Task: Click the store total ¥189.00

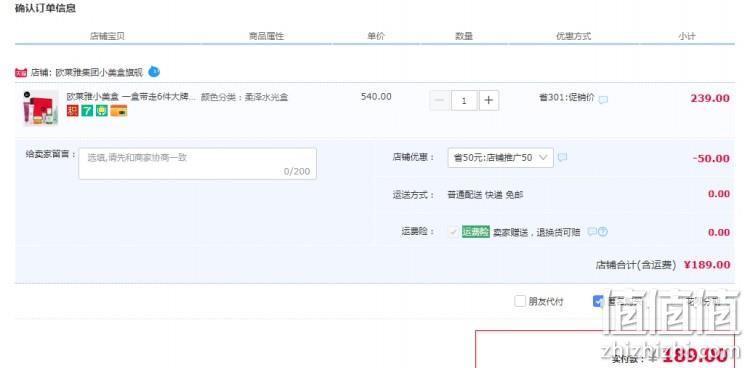Action: click(x=707, y=265)
